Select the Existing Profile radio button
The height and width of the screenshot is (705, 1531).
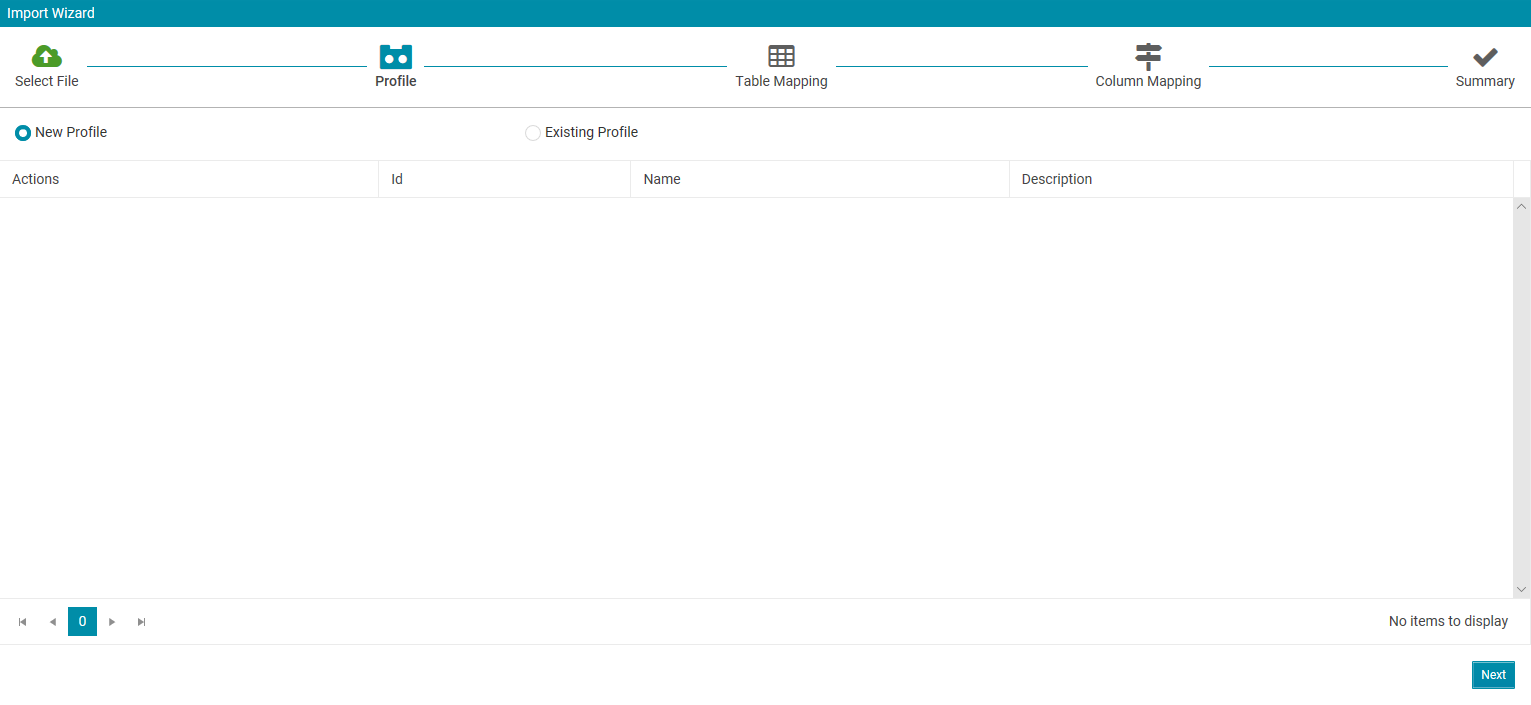[533, 133]
